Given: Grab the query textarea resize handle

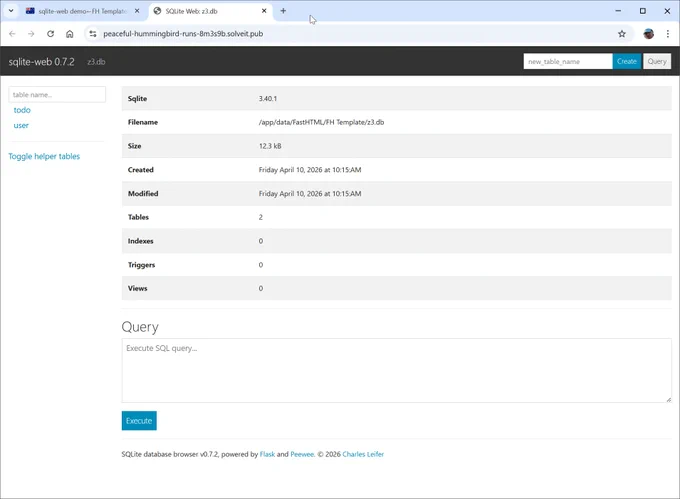Looking at the screenshot, I should tap(668, 399).
